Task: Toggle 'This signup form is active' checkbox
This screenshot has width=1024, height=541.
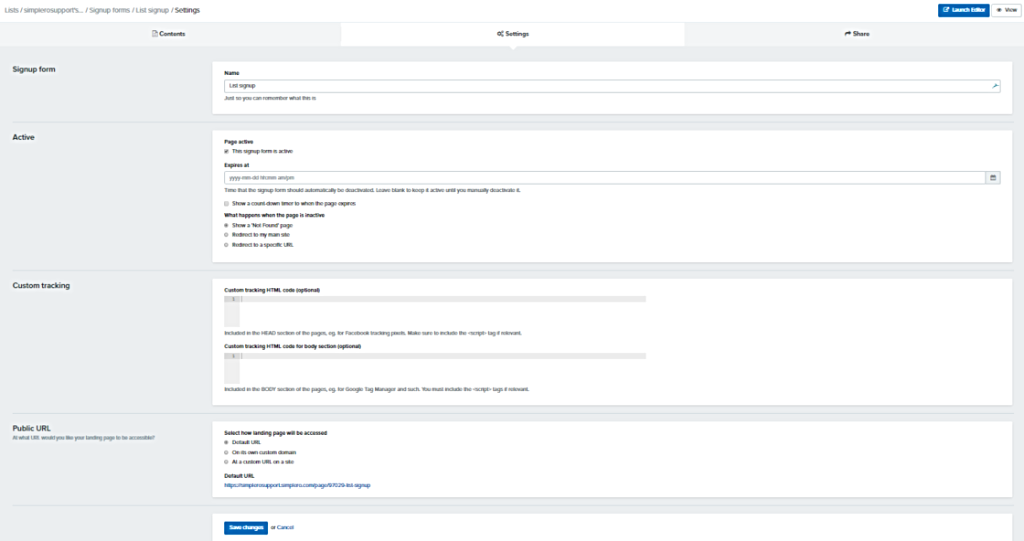Action: coord(227,152)
